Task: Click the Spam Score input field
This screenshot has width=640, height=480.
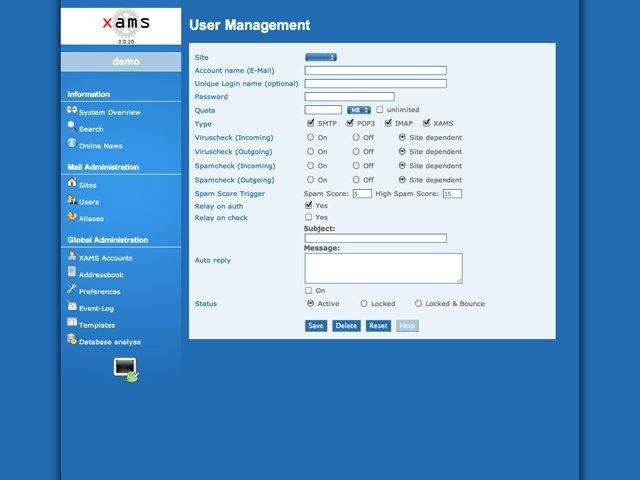Action: (x=362, y=193)
